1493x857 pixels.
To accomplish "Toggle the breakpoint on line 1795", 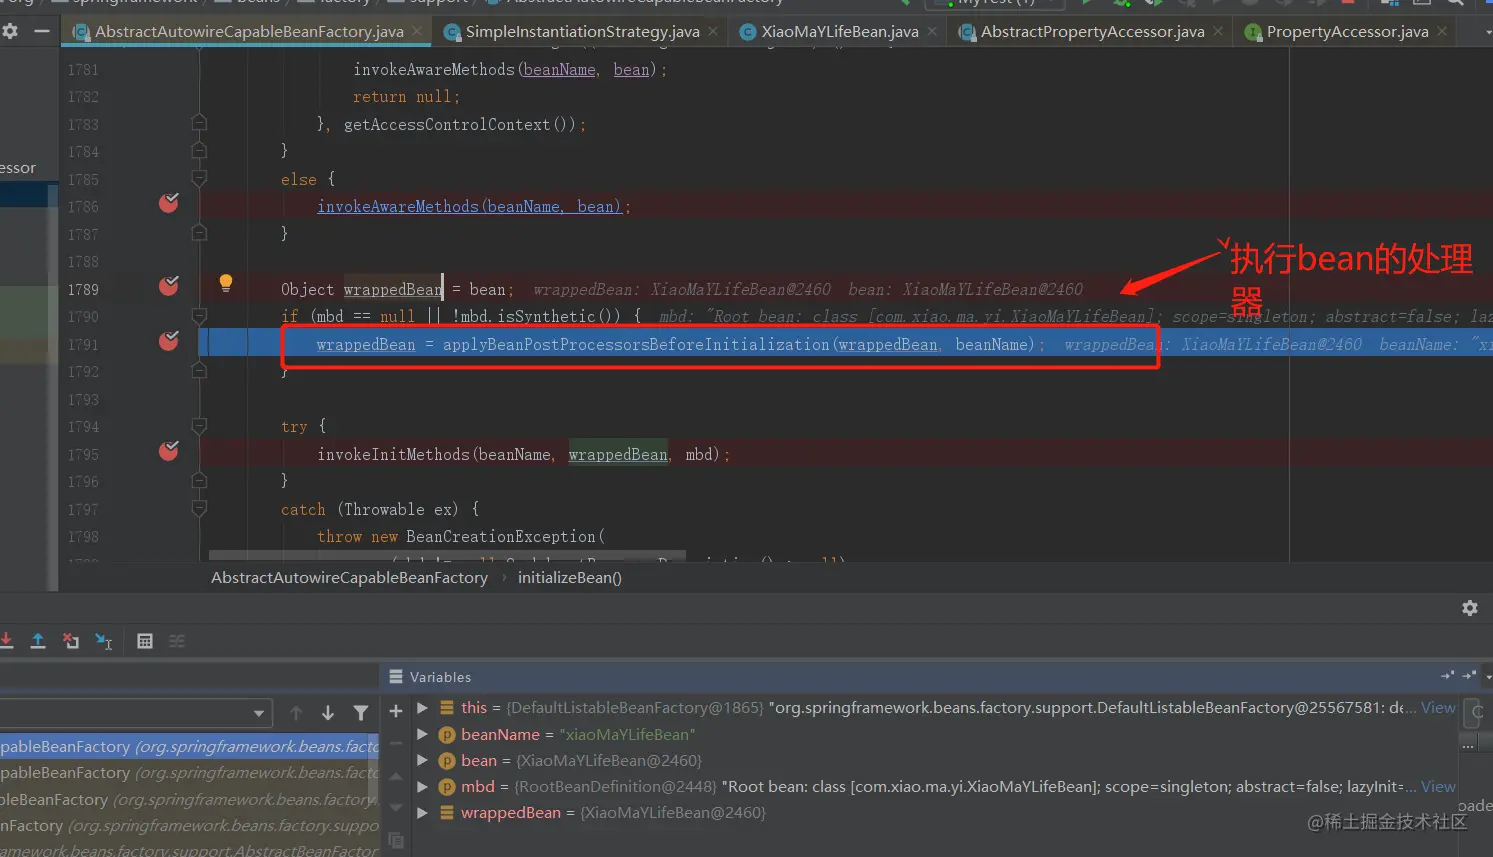I will (169, 452).
